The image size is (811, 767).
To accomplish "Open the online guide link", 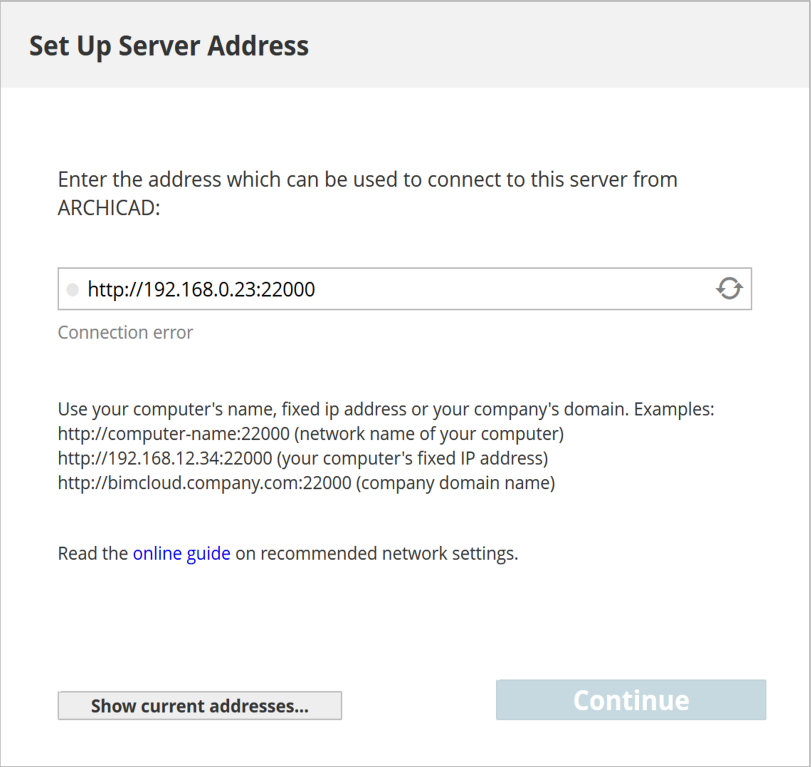I will point(182,553).
